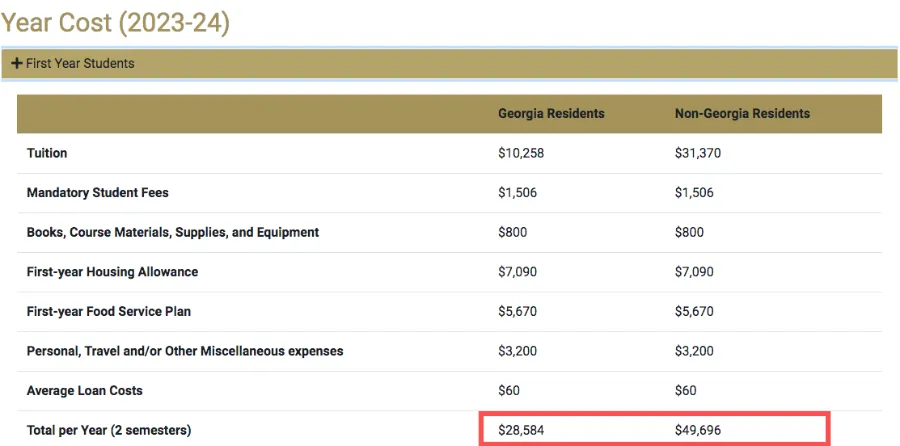Click the $28,584 Georgia total amount
The image size is (900, 446).
(521, 430)
